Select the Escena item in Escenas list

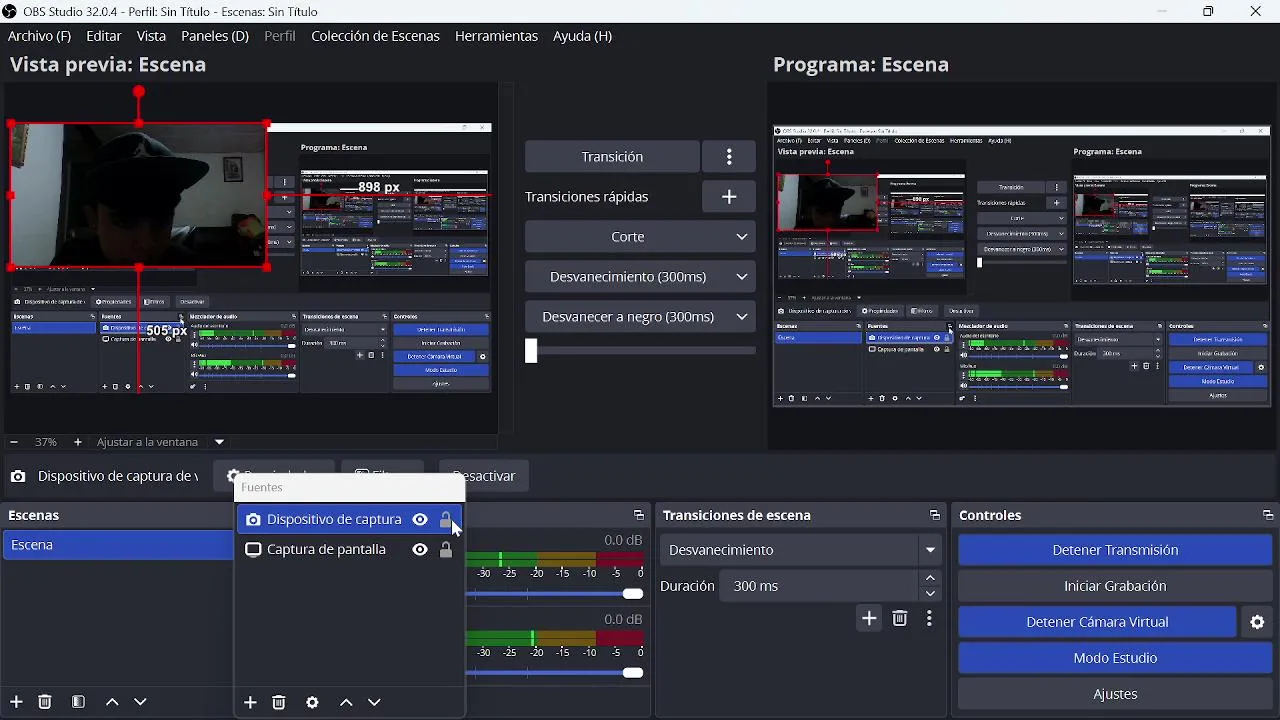[117, 545]
